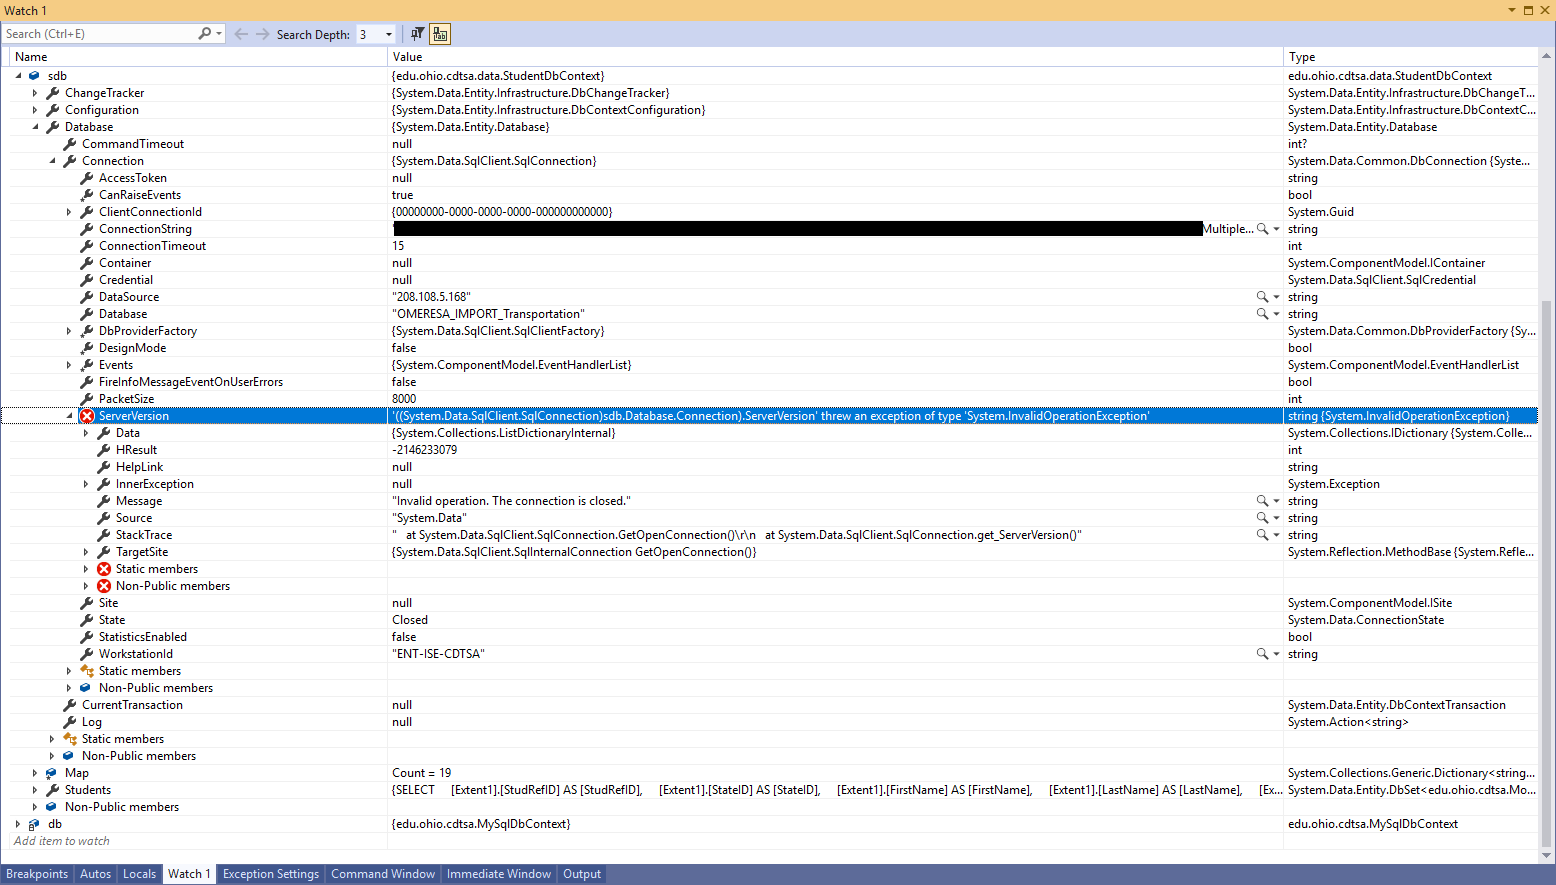This screenshot has height=885, width=1556.
Task: Open the Search Depth dropdown
Action: pyautogui.click(x=389, y=34)
